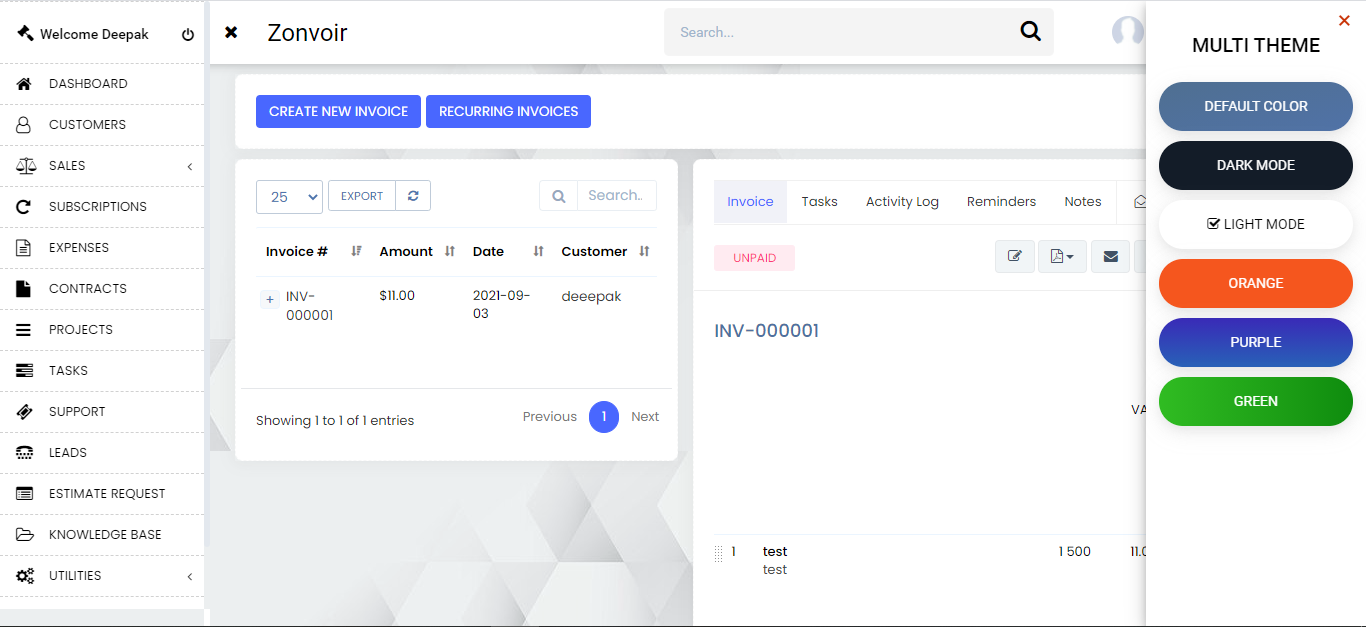The image size is (1366, 627).
Task: Click the user avatar profile icon
Action: pyautogui.click(x=1127, y=32)
